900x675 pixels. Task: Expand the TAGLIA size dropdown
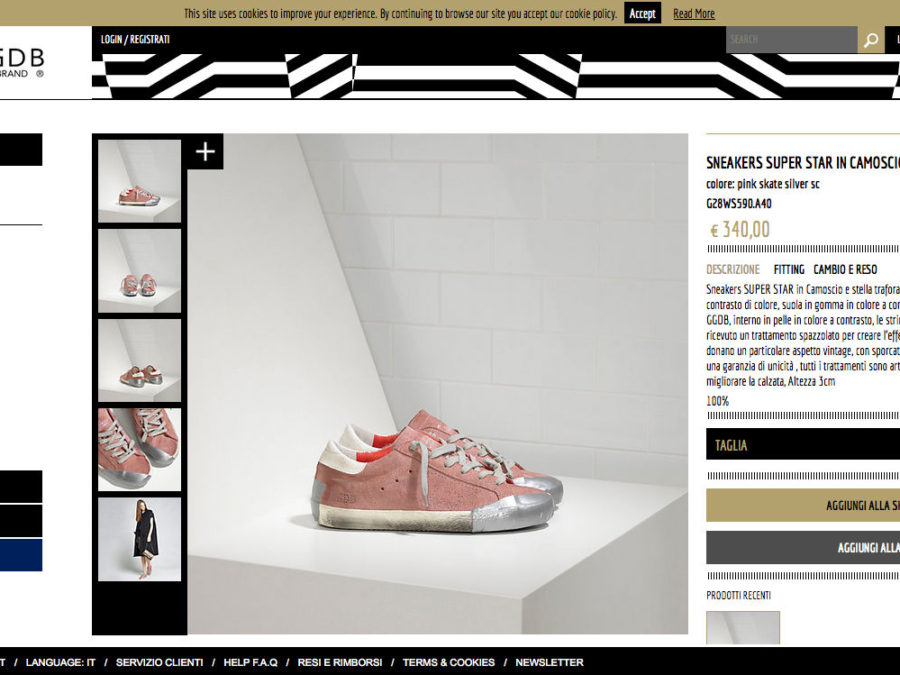802,445
